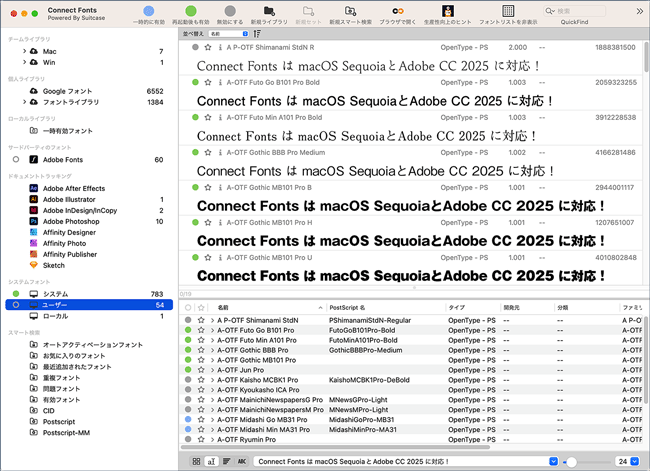Viewport: 650px width, 471px height.
Task: Select Adobe Photoshop in document tracking
Action: (x=71, y=221)
